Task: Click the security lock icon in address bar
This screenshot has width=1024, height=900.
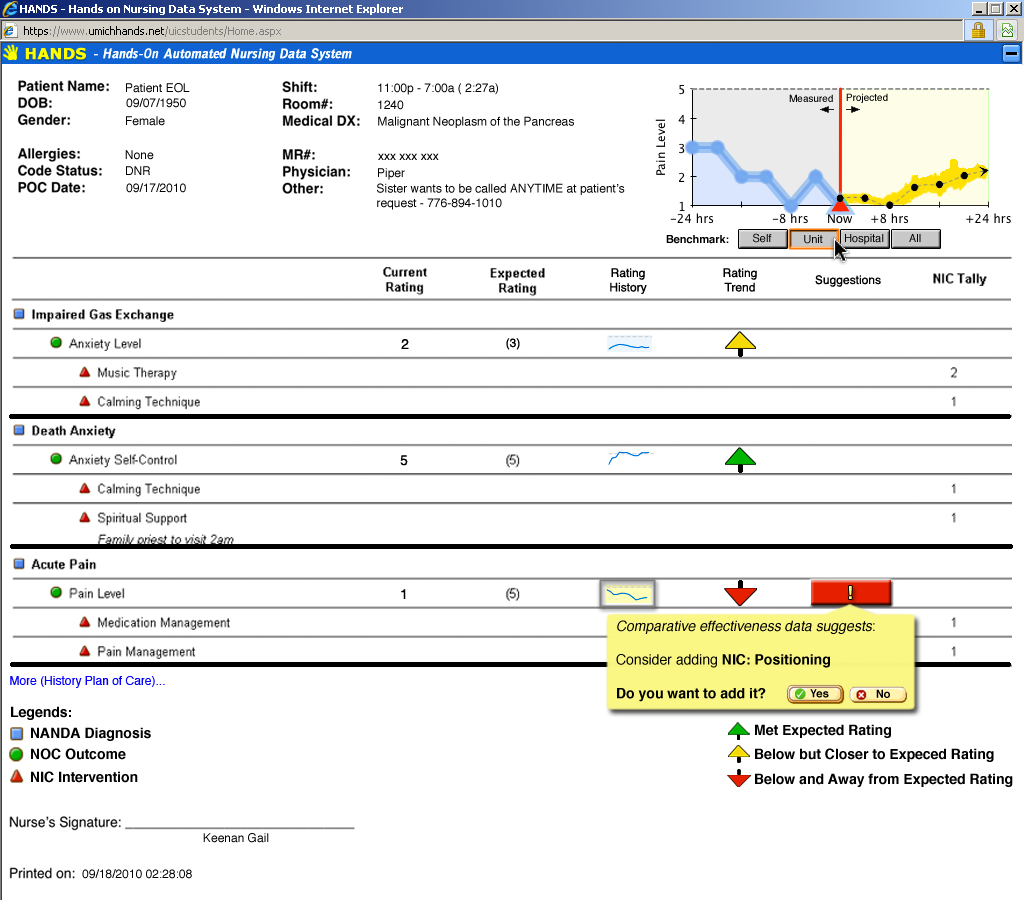Action: coord(978,30)
